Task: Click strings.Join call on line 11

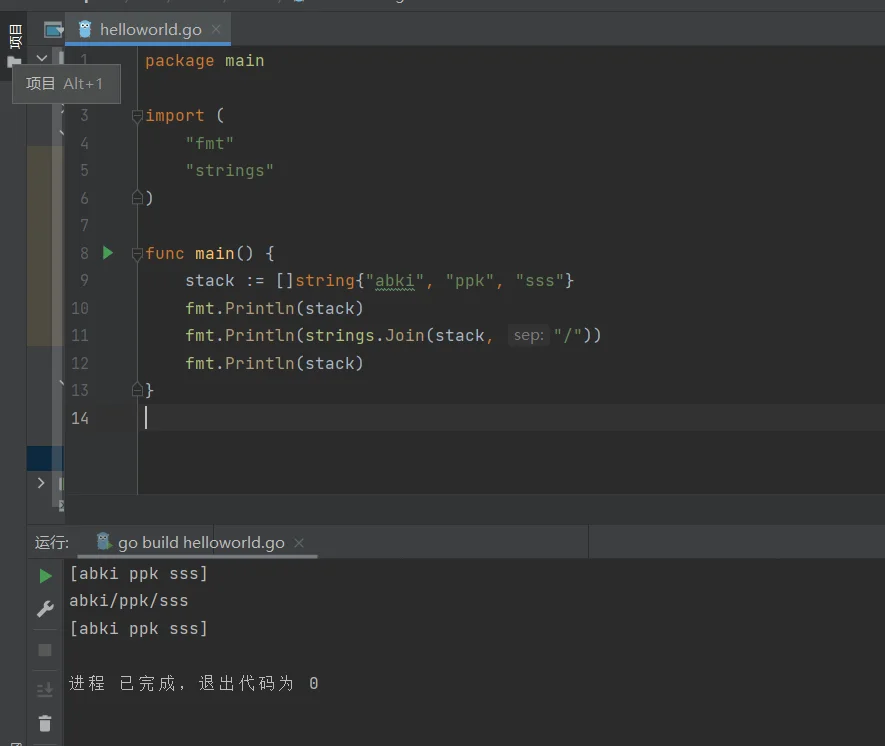Action: 453,336
